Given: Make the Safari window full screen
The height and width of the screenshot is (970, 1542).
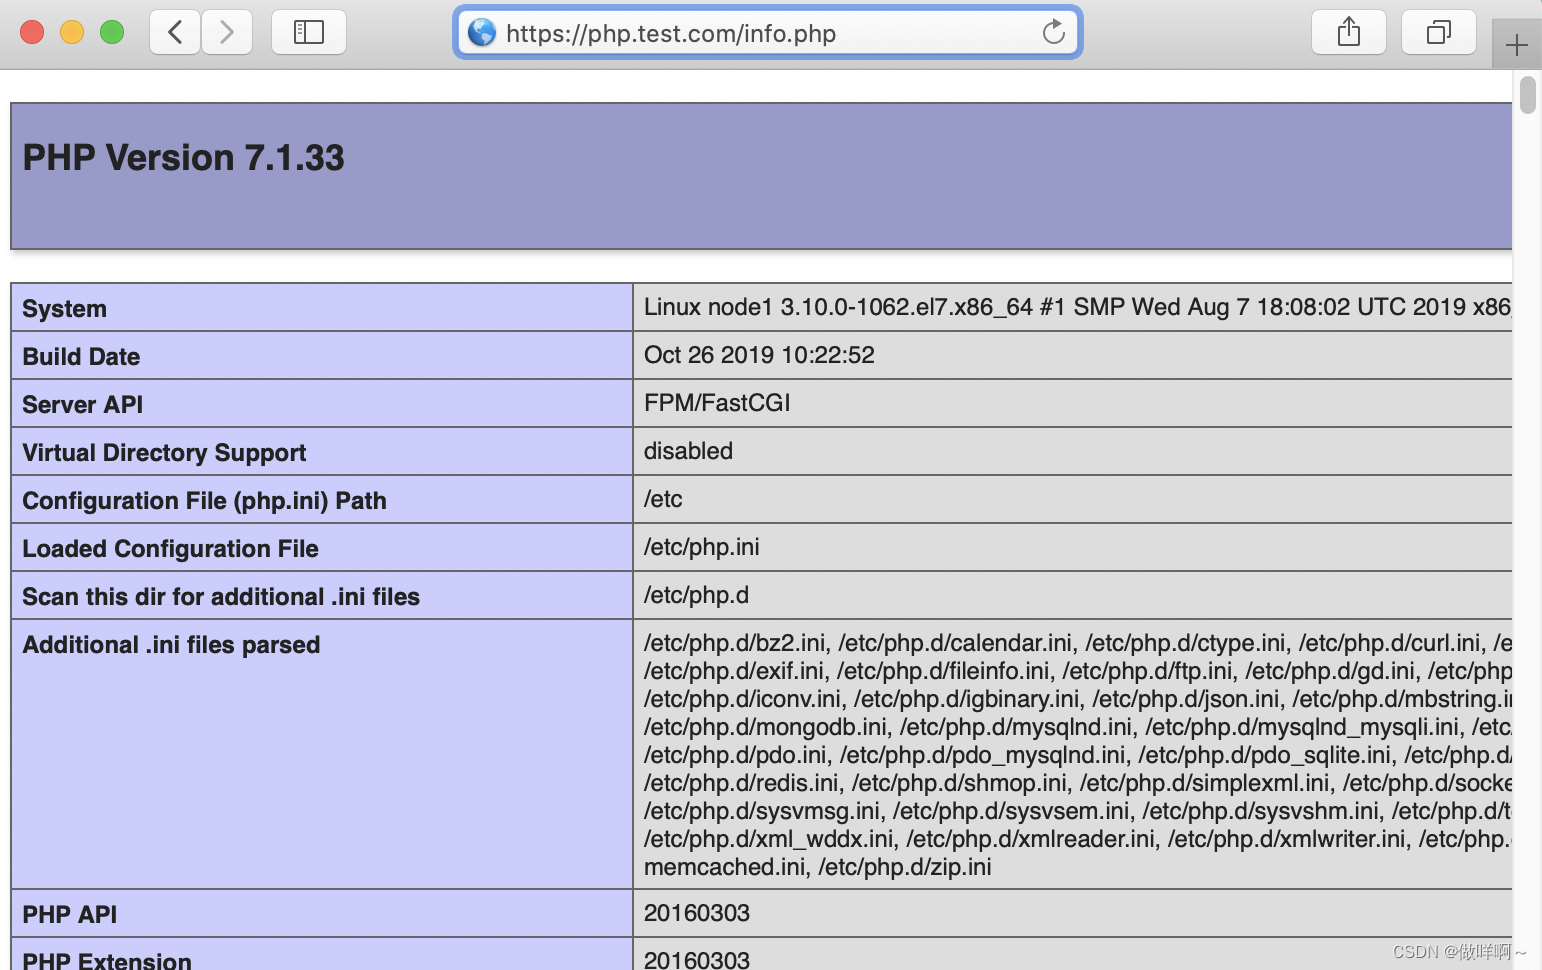Looking at the screenshot, I should tap(112, 32).
